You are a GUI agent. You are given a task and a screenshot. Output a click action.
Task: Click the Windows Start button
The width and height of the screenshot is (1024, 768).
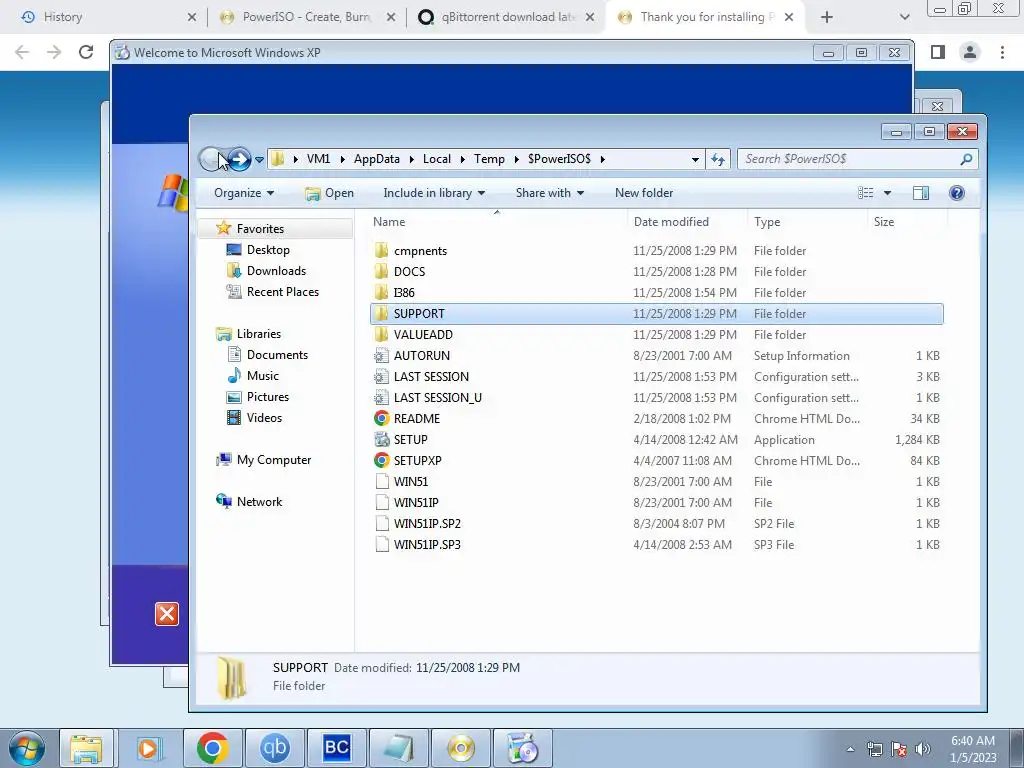click(x=26, y=748)
